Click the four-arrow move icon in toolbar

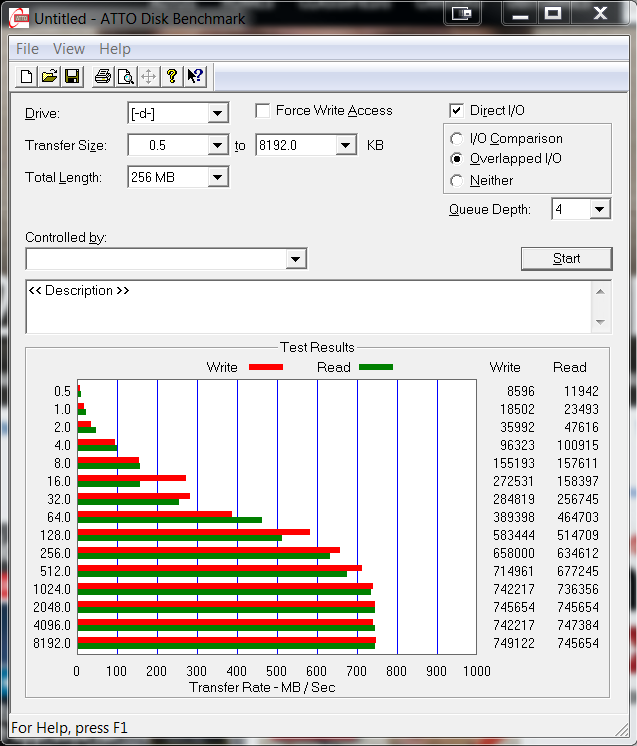(x=148, y=76)
